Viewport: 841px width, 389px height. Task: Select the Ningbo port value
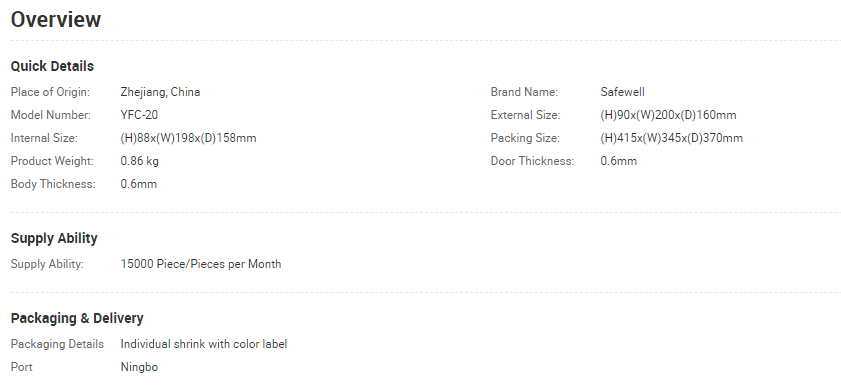[139, 368]
